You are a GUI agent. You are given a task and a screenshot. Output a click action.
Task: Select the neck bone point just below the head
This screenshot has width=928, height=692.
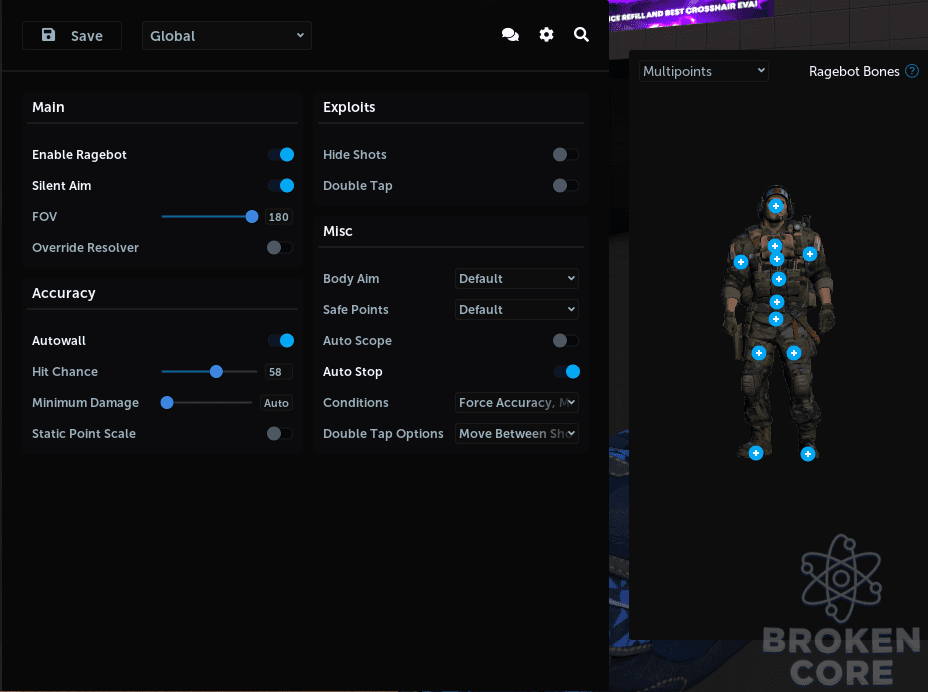[x=775, y=245]
